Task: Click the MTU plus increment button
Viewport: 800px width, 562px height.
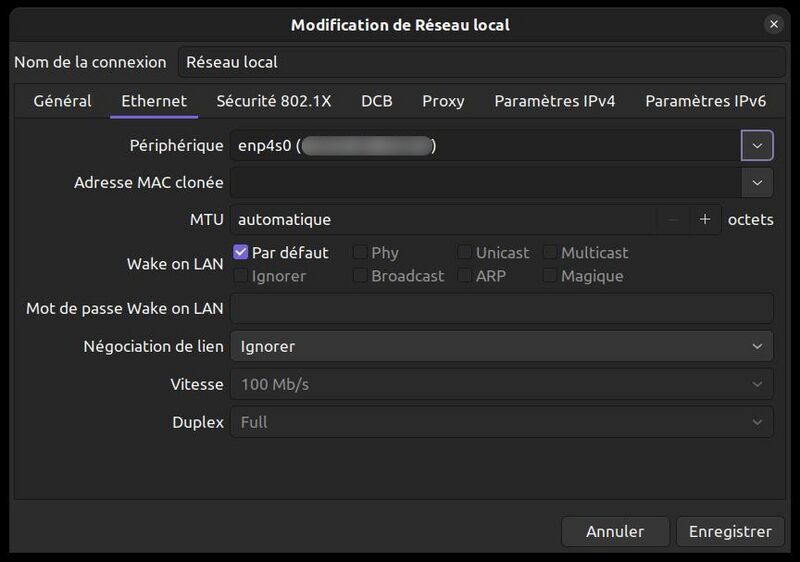Action: coord(705,219)
